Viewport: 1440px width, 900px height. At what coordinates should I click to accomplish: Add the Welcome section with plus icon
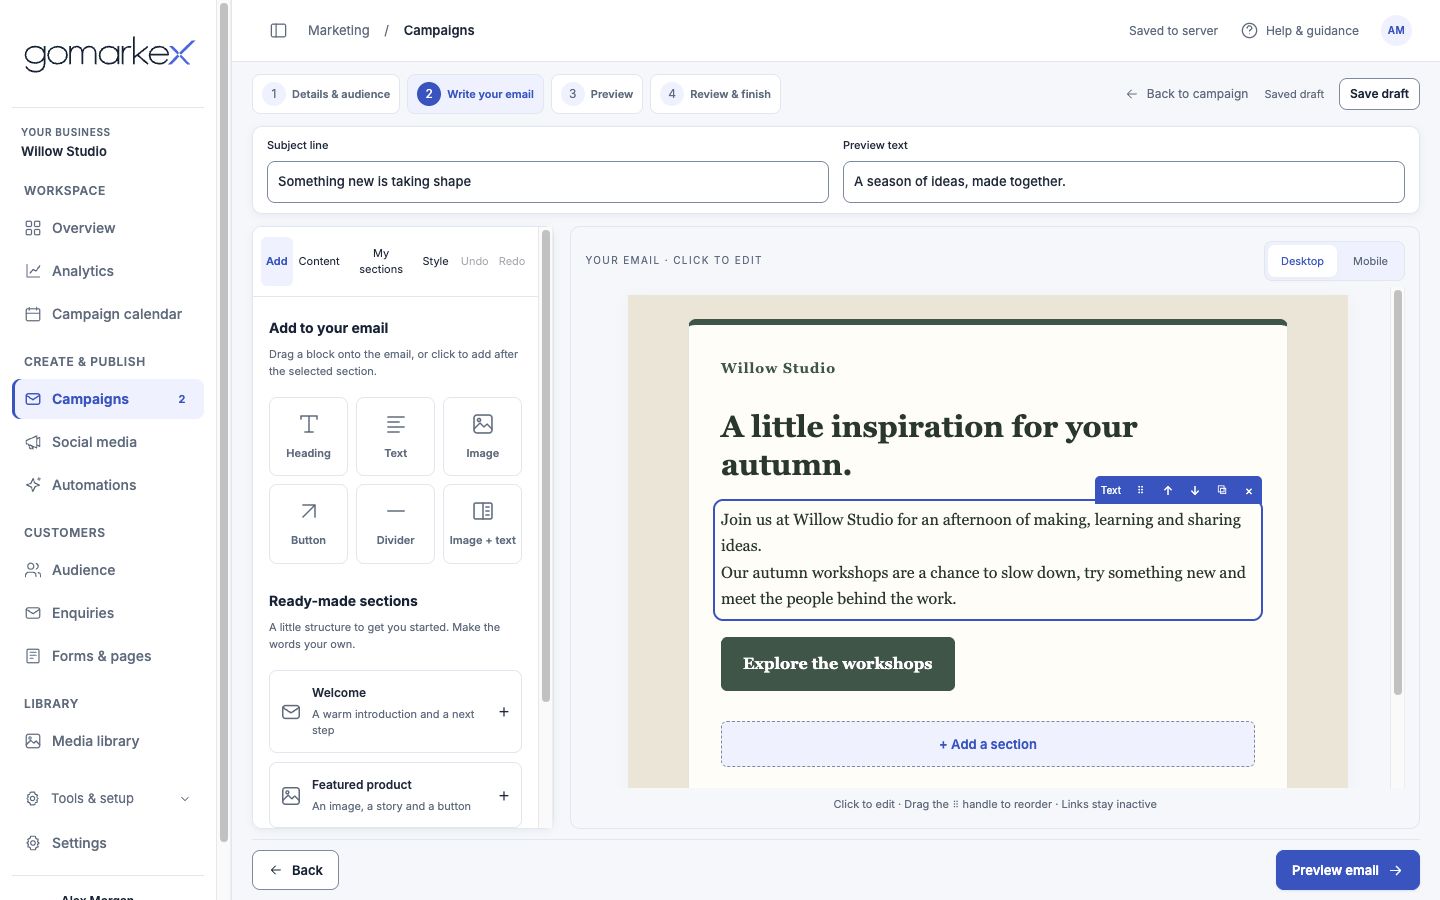pyautogui.click(x=504, y=712)
